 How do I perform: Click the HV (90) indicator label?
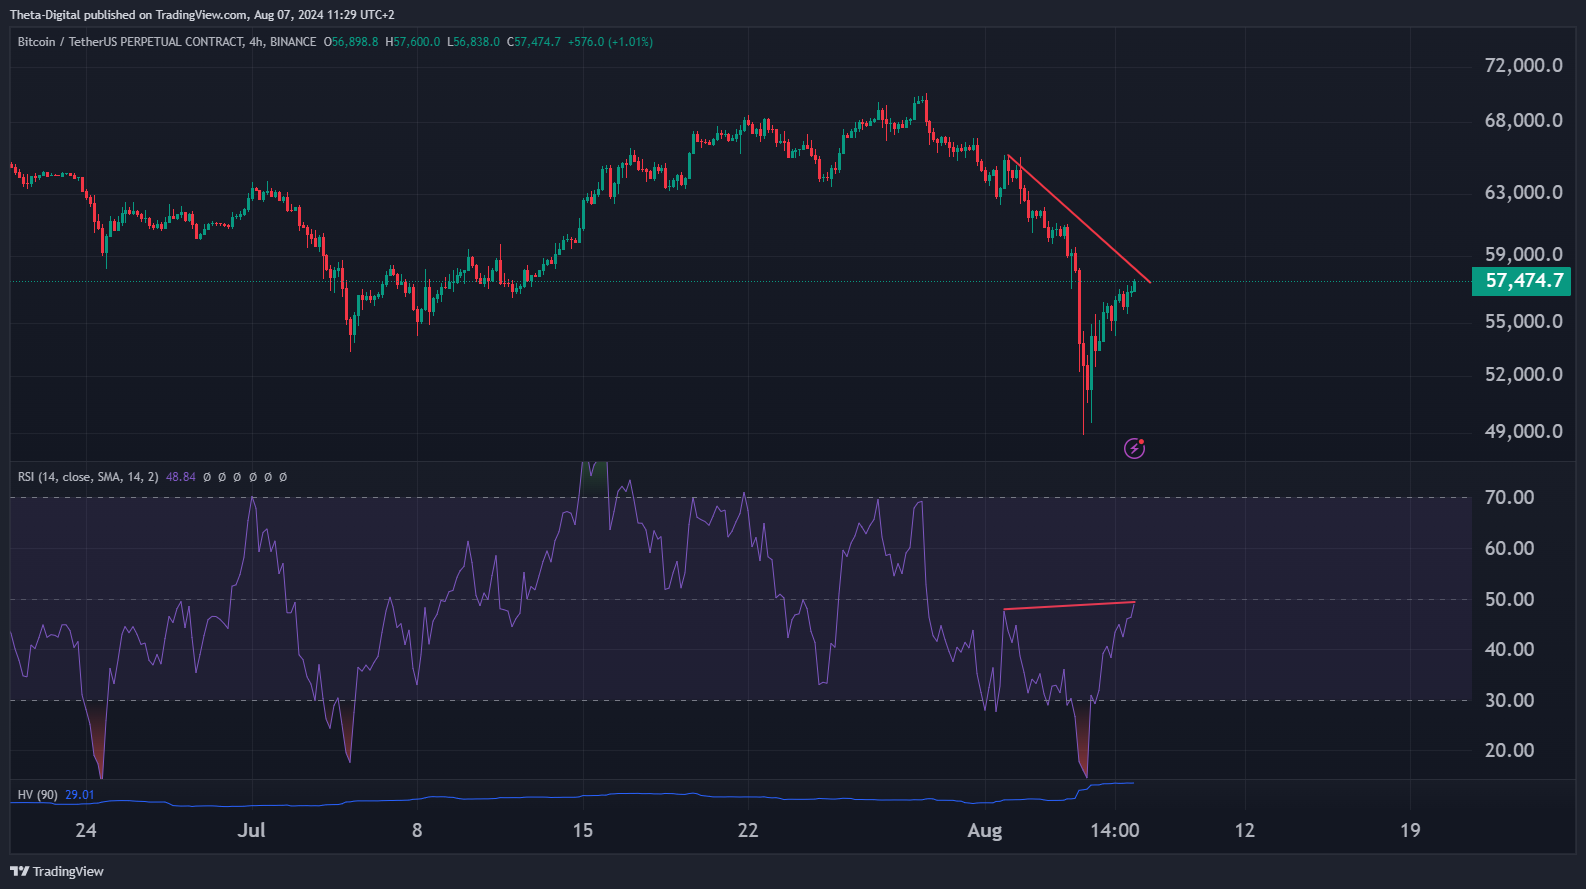point(37,795)
